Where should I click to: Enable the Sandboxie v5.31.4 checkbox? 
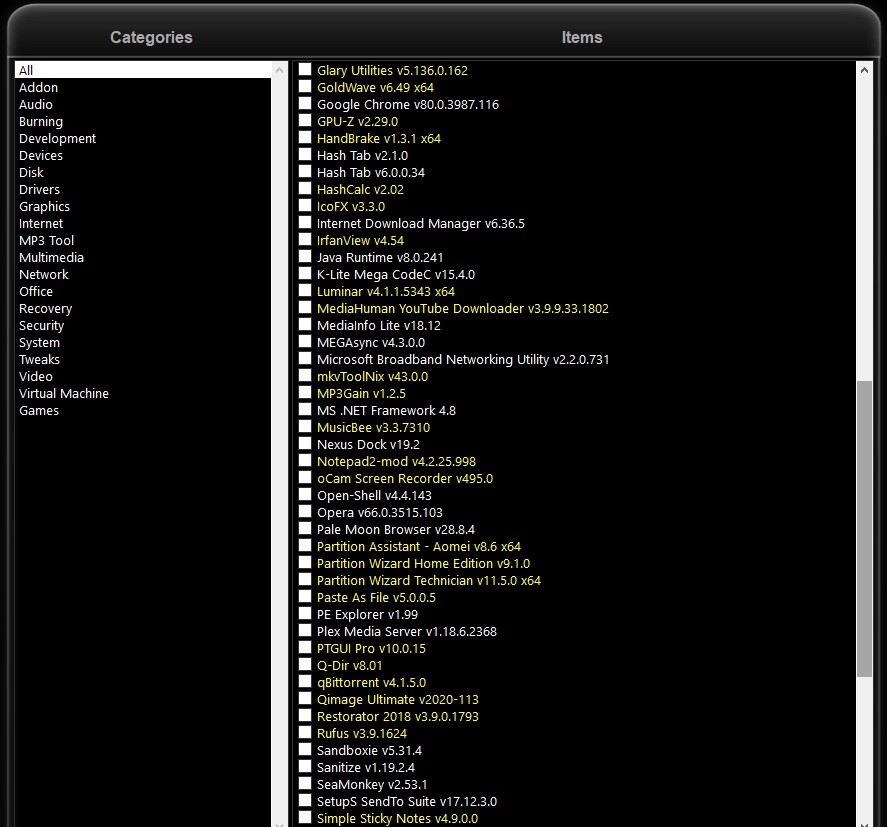pos(305,750)
